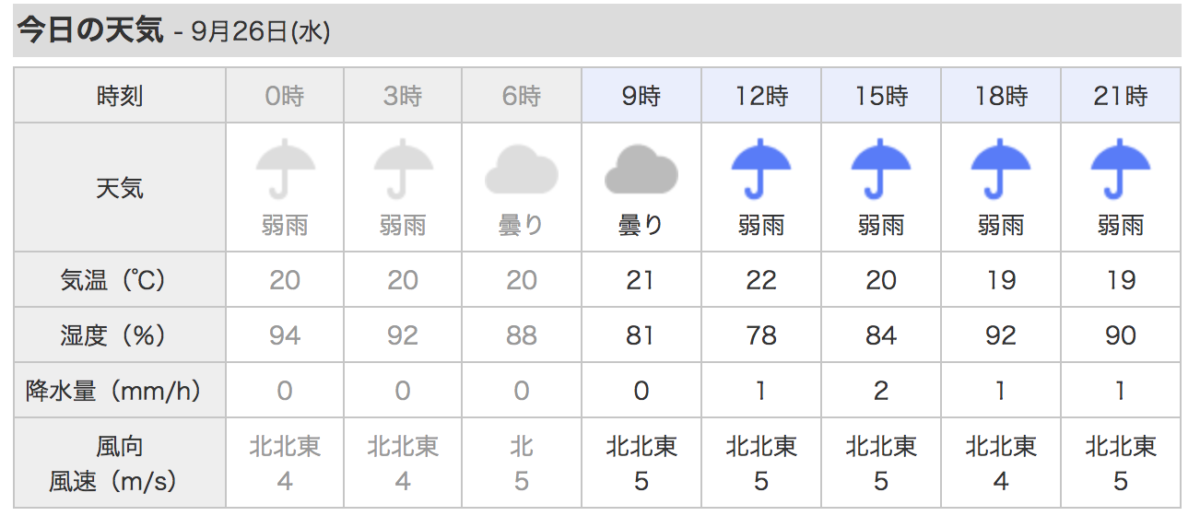Click the blue umbrella icon at 15時
Image resolution: width=1200 pixels, height=516 pixels.
(x=881, y=171)
